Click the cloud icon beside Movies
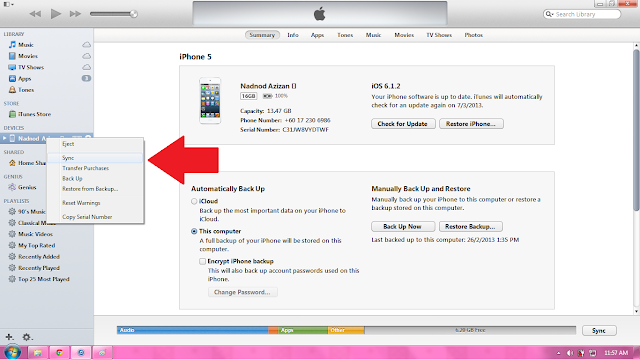640x360 pixels. coord(87,56)
